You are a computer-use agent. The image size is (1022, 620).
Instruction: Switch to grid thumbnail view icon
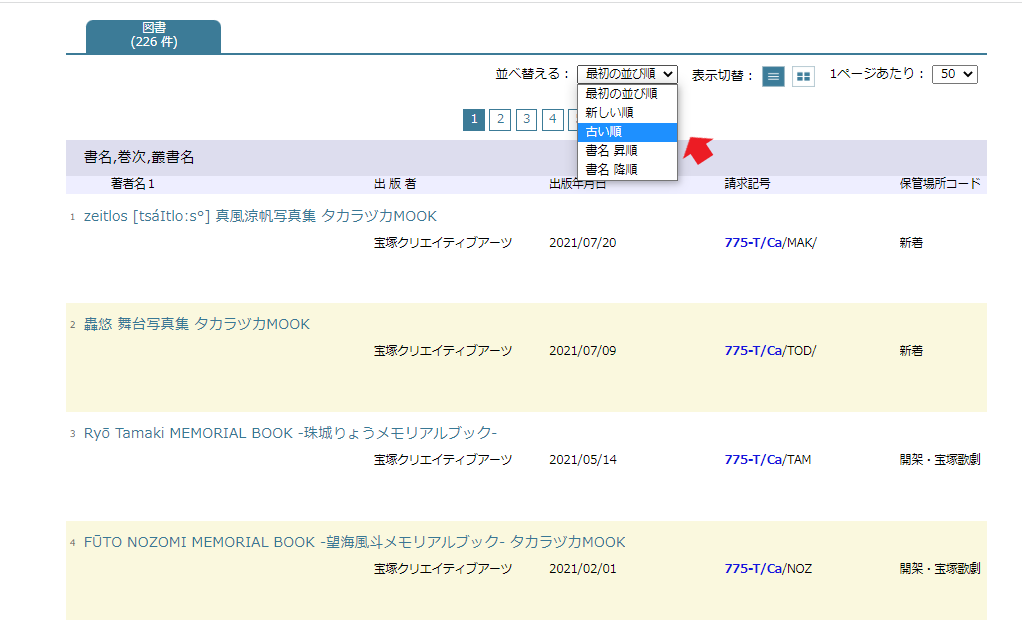[x=804, y=76]
